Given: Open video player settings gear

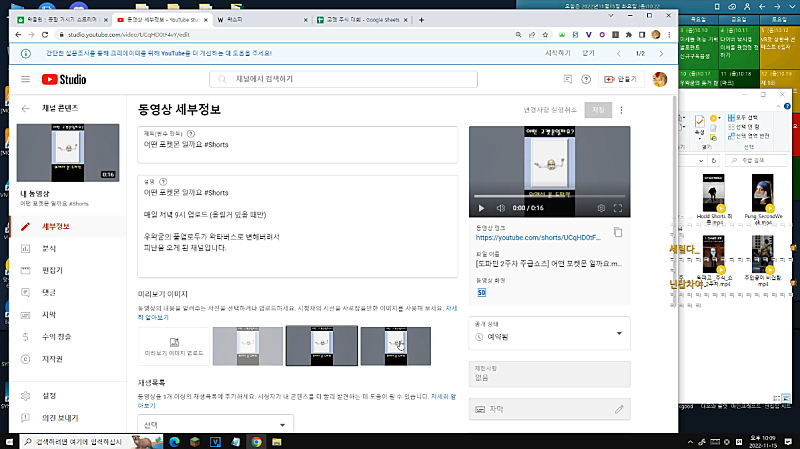Looking at the screenshot, I should click(x=601, y=208).
